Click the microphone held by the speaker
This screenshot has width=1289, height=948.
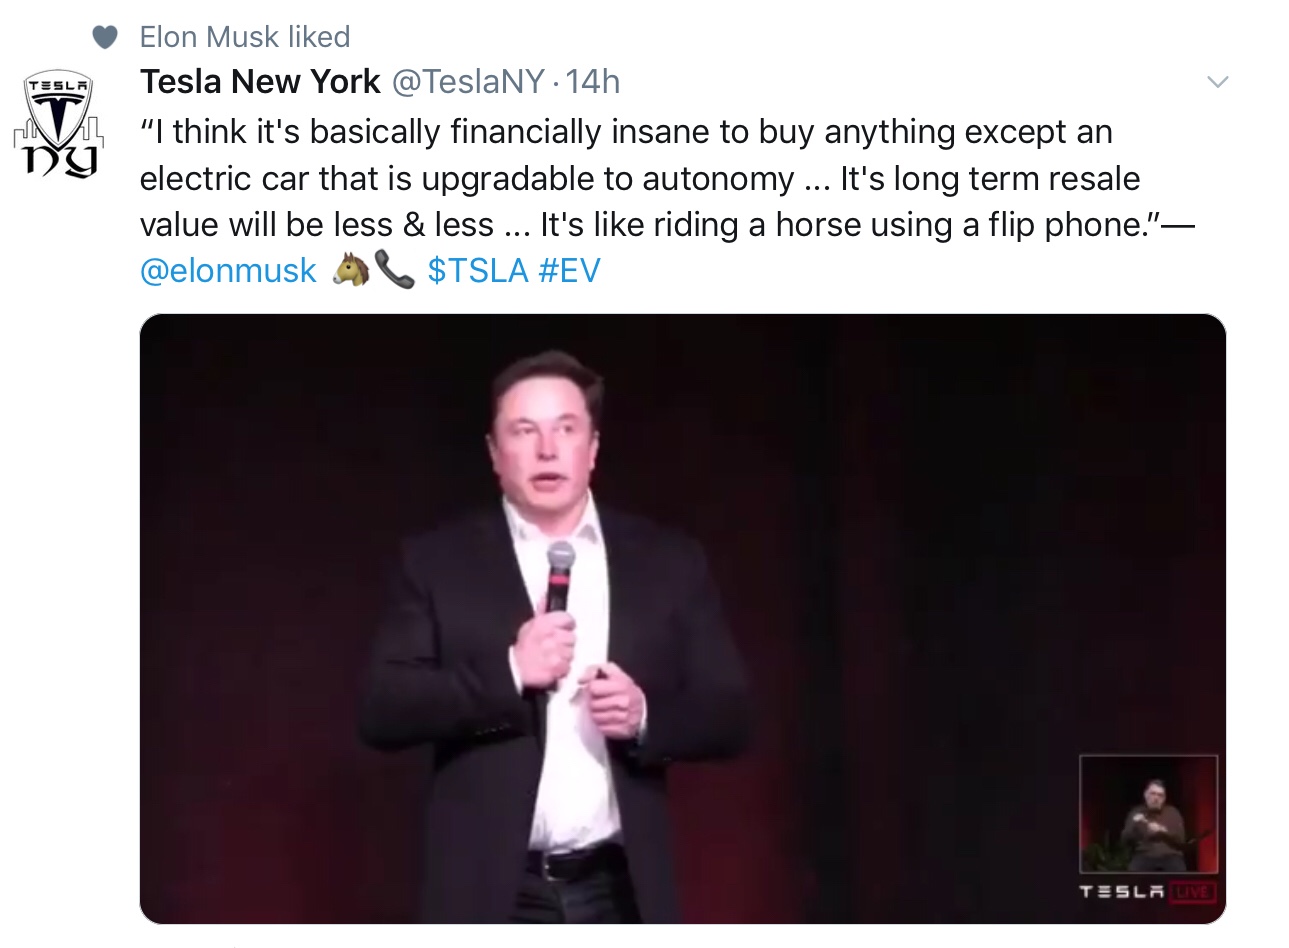559,575
